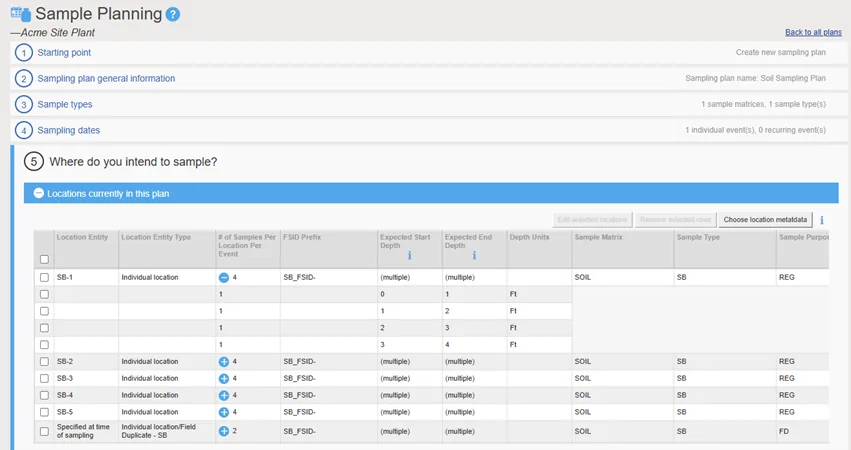This screenshot has height=450, width=851.
Task: Click the step 4 circle icon
Action: [x=24, y=130]
